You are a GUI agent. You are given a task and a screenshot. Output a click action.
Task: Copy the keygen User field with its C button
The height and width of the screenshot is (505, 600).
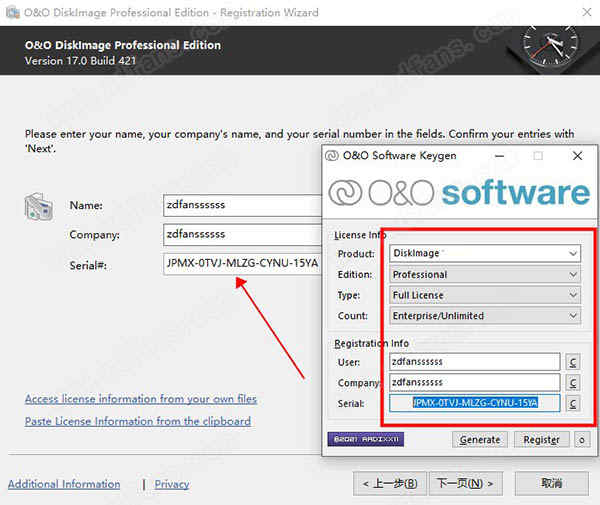click(x=572, y=362)
